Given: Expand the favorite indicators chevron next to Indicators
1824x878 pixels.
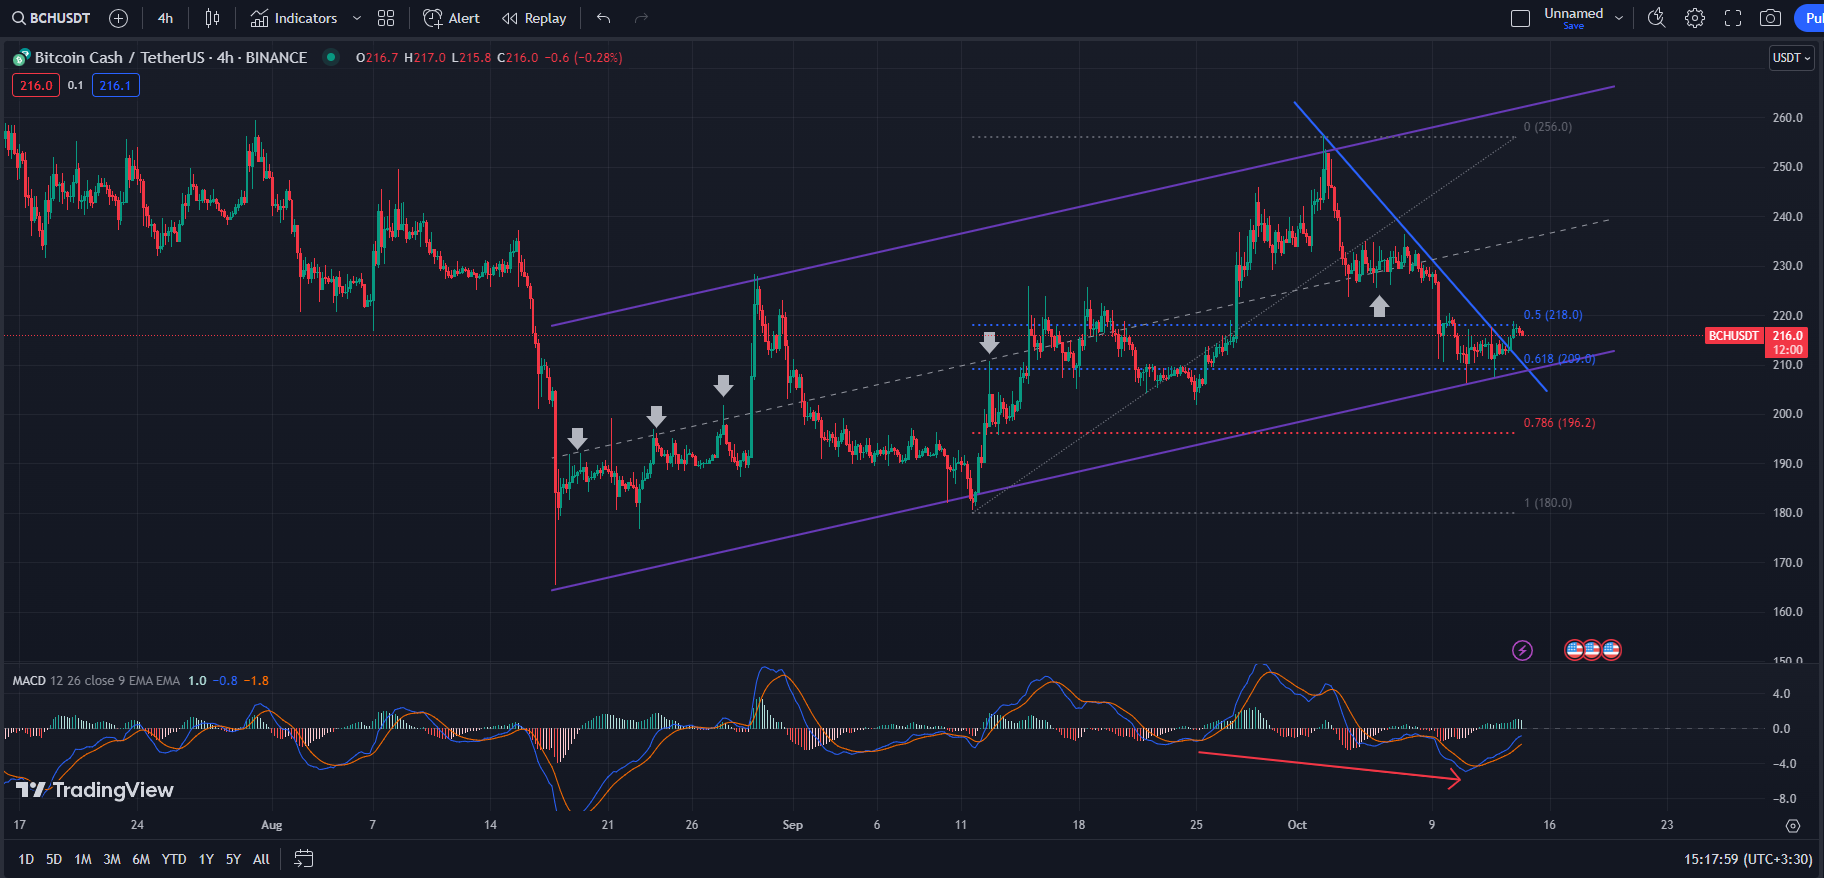Looking at the screenshot, I should pos(357,18).
